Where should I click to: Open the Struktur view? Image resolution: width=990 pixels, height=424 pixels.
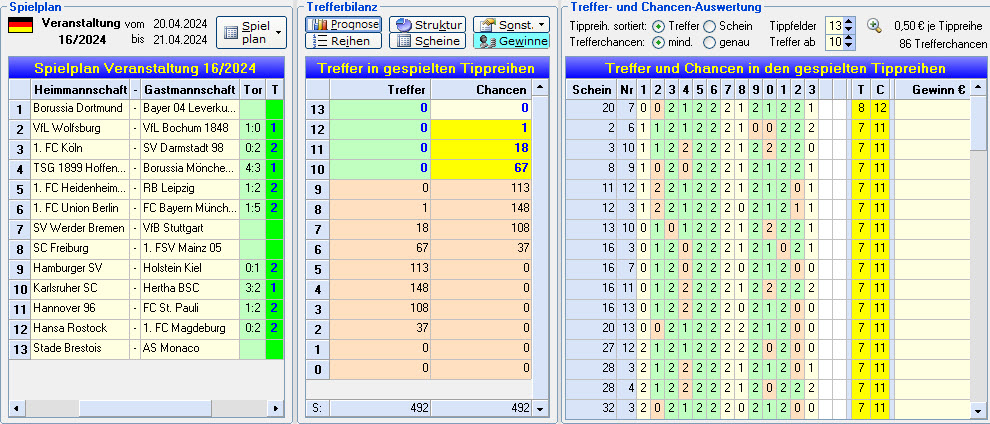point(427,25)
